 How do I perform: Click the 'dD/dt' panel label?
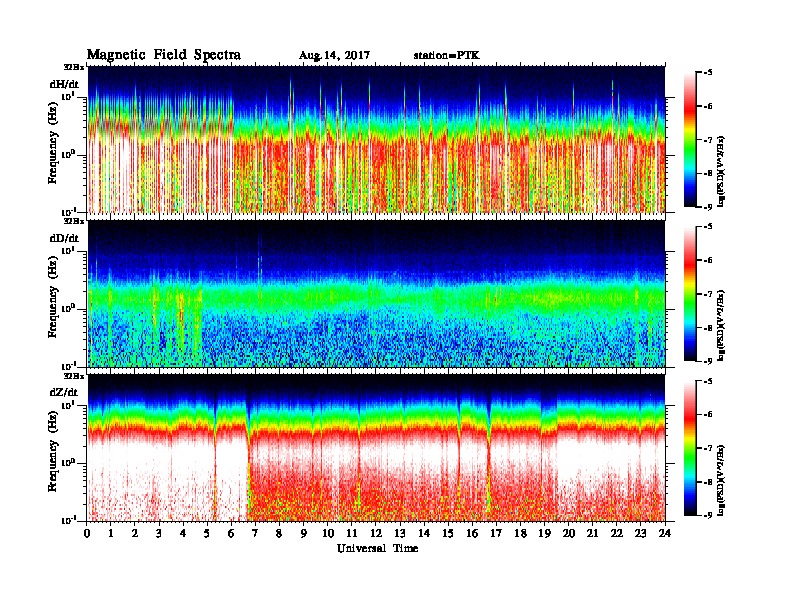[x=64, y=238]
